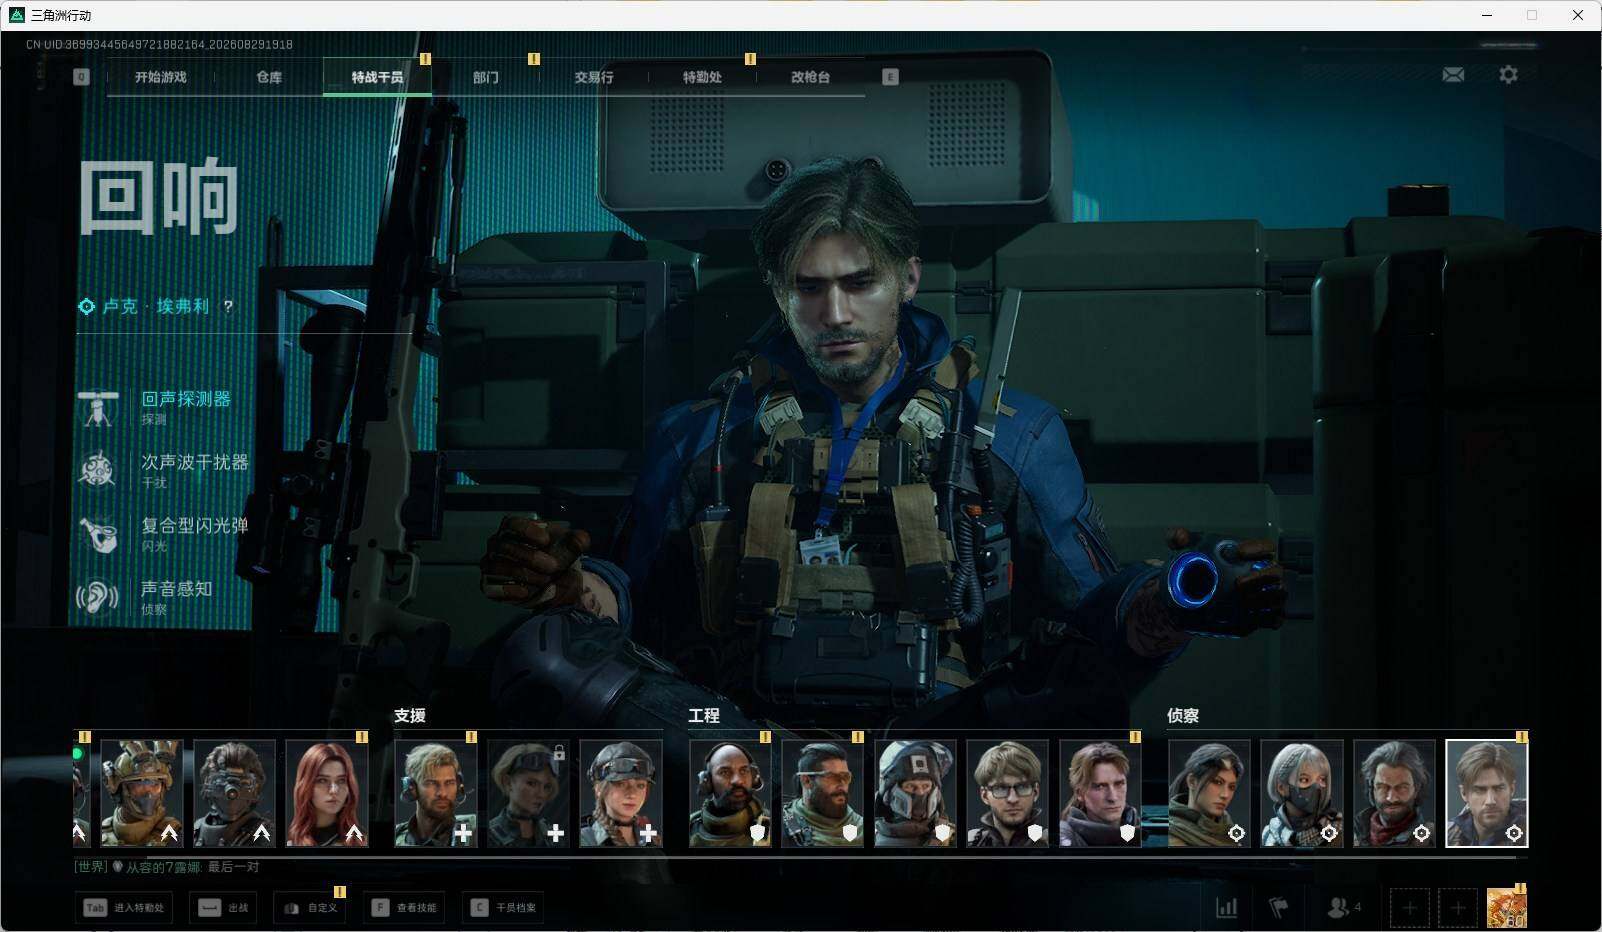The image size is (1602, 932).
Task: Switch to the 开始游戏 tab
Action: click(161, 77)
